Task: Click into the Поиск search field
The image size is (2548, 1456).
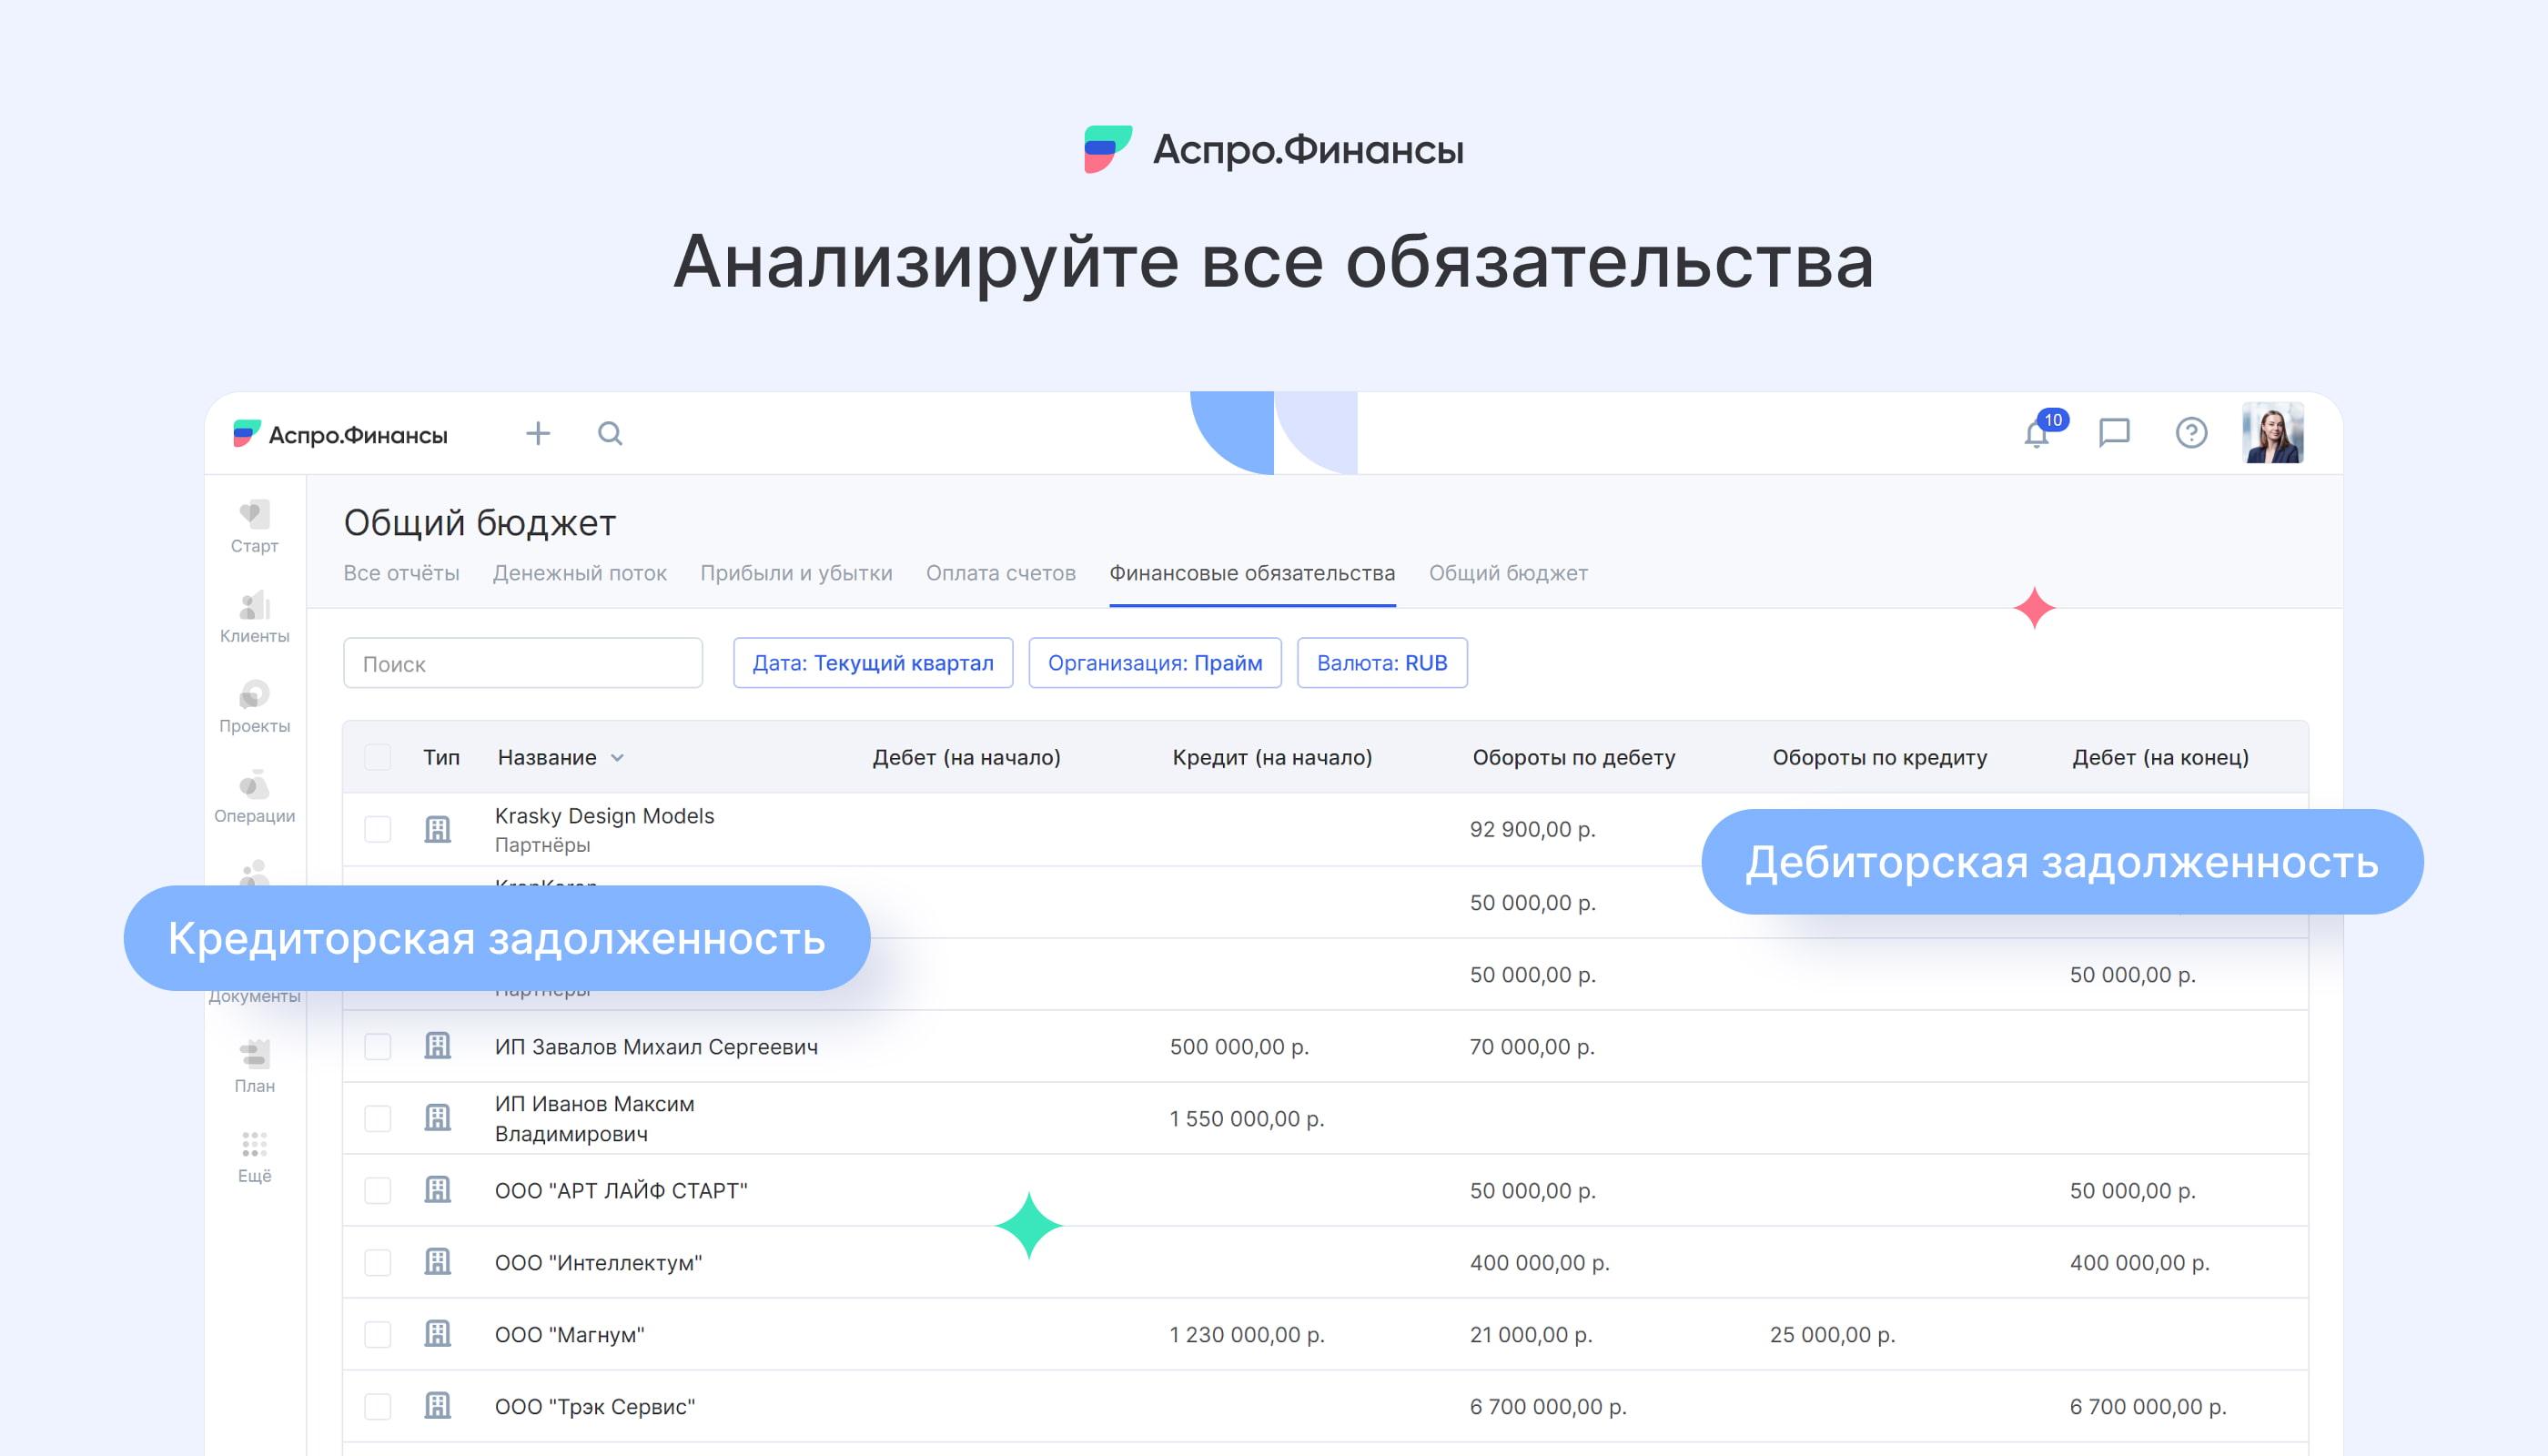Action: pos(522,664)
